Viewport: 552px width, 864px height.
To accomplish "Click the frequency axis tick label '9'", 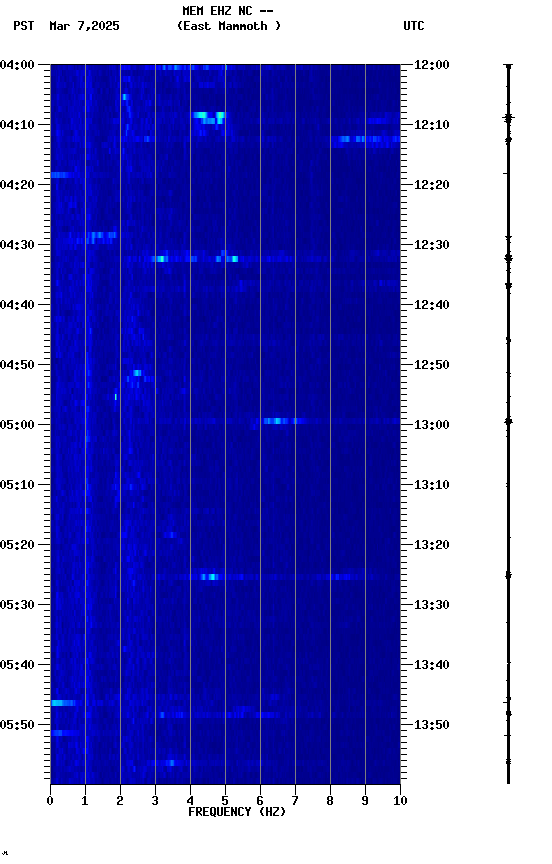I will point(365,801).
